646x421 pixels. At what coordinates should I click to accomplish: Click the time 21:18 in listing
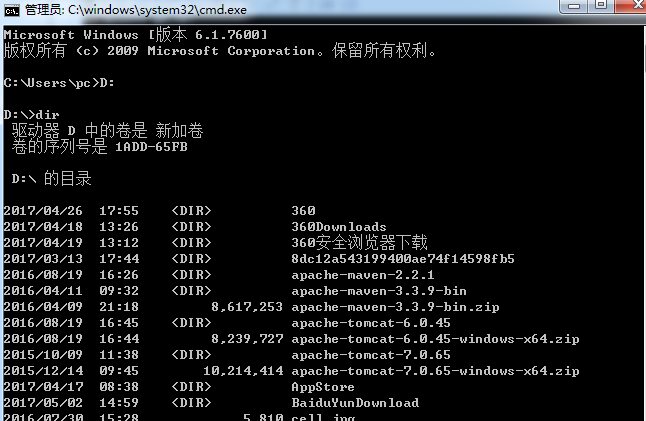[x=119, y=307]
